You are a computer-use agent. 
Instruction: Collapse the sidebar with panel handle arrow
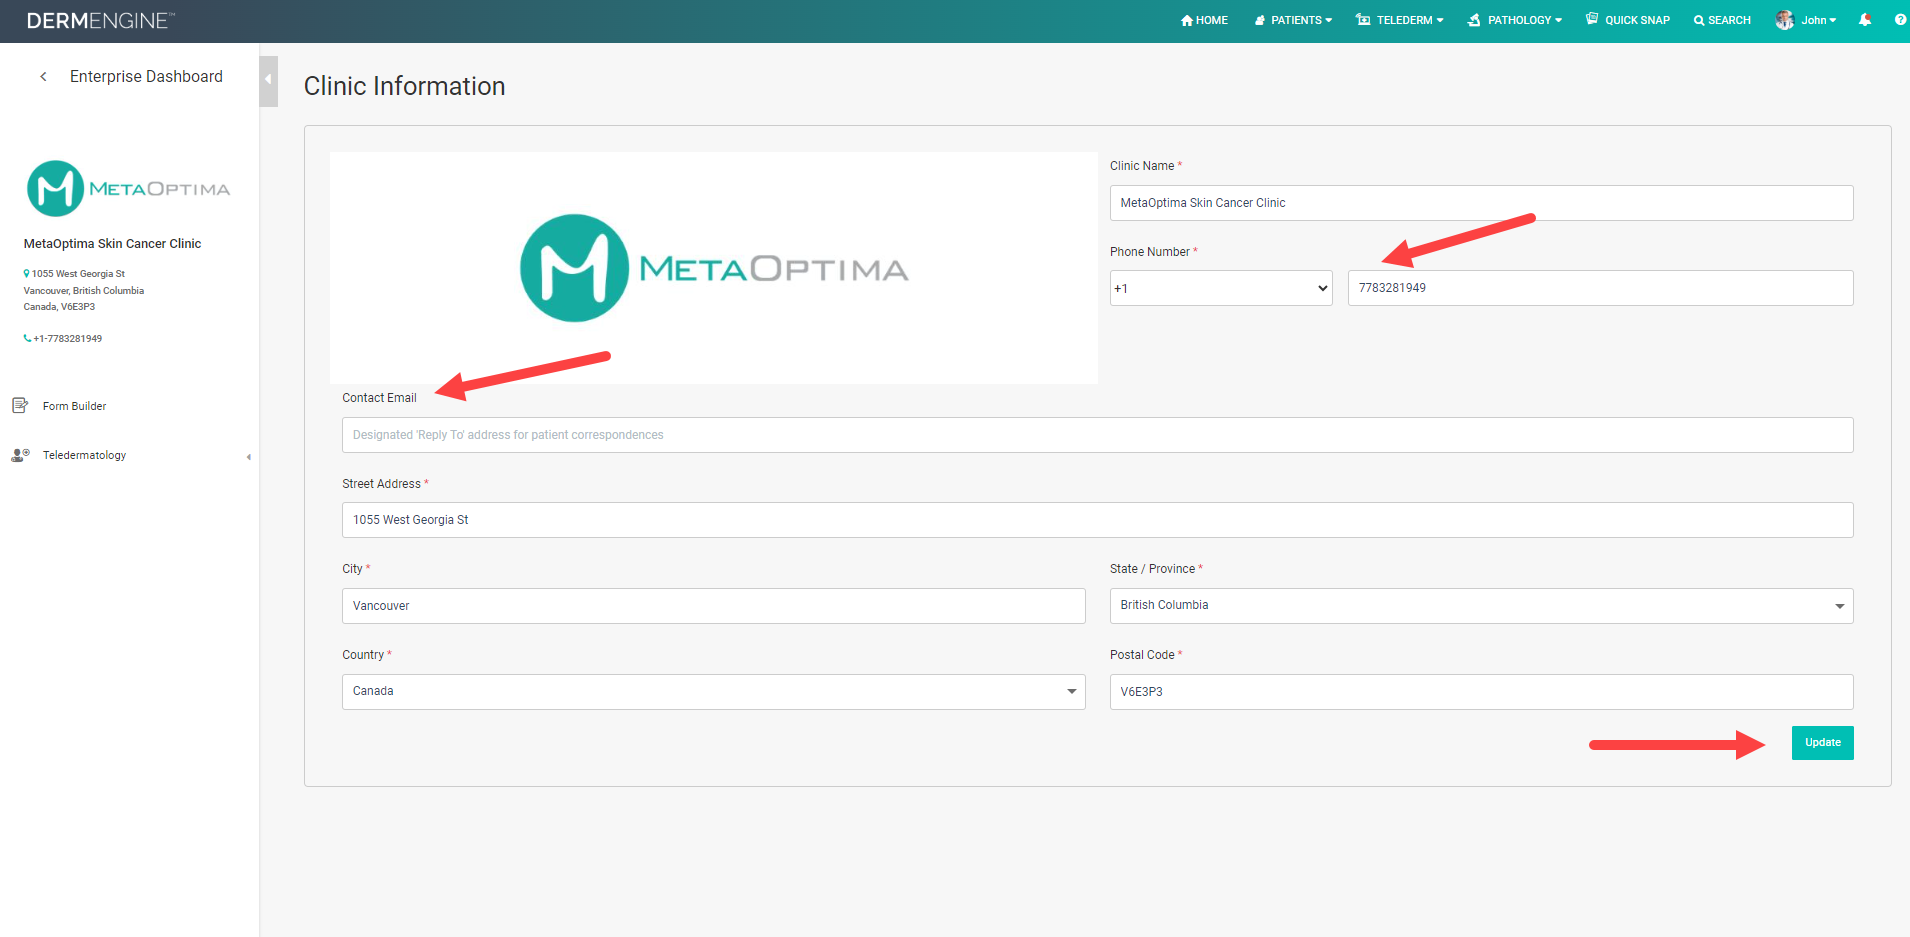268,80
